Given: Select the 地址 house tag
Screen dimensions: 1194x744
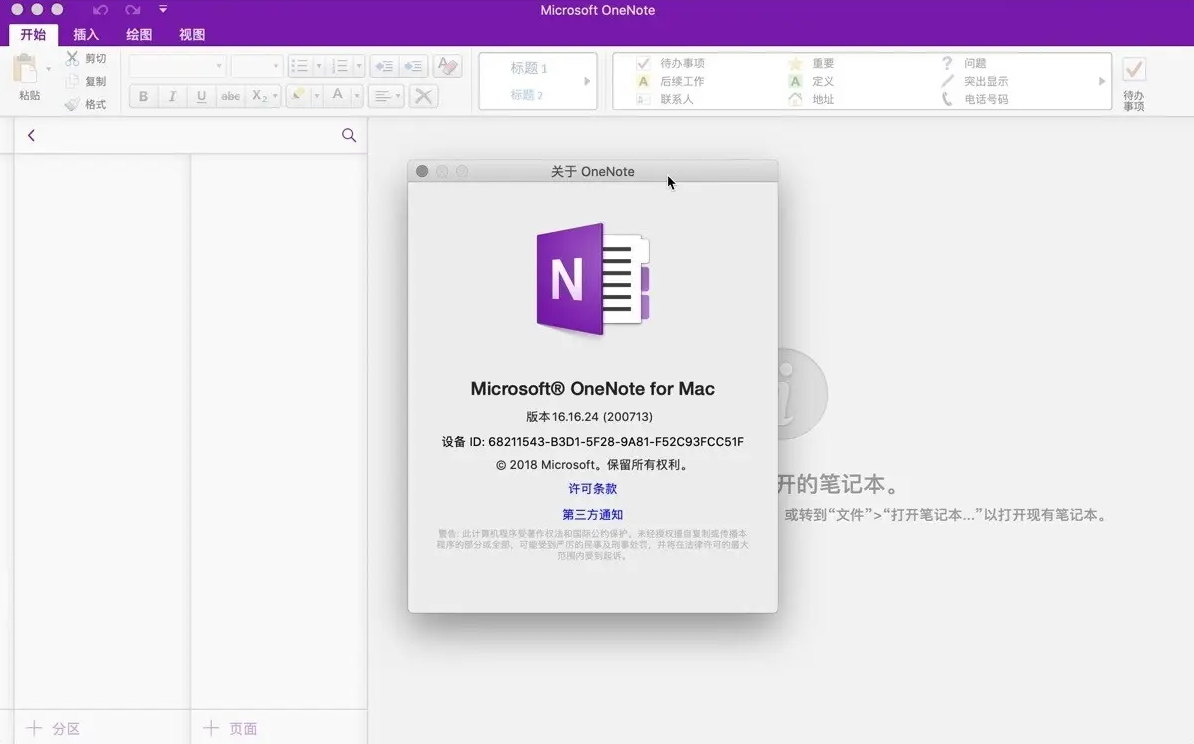Looking at the screenshot, I should click(x=812, y=99).
